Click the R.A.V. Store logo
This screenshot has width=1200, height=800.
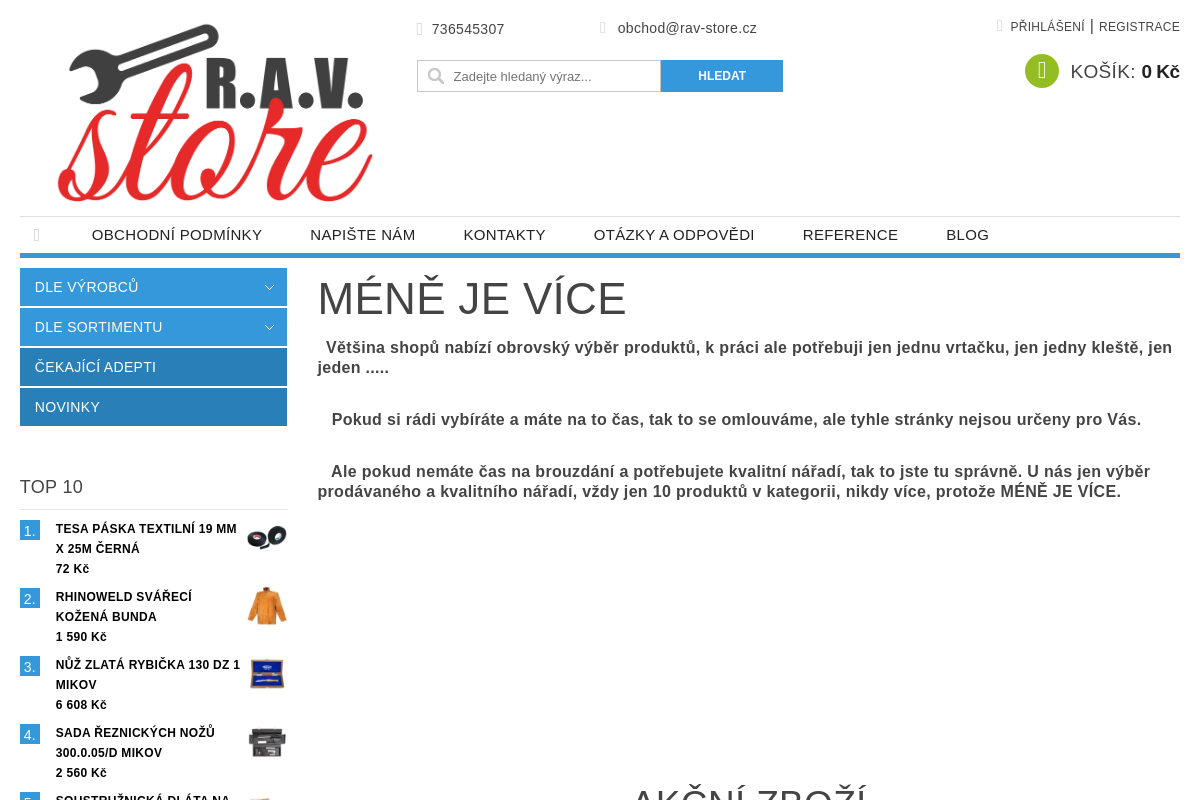click(x=215, y=112)
